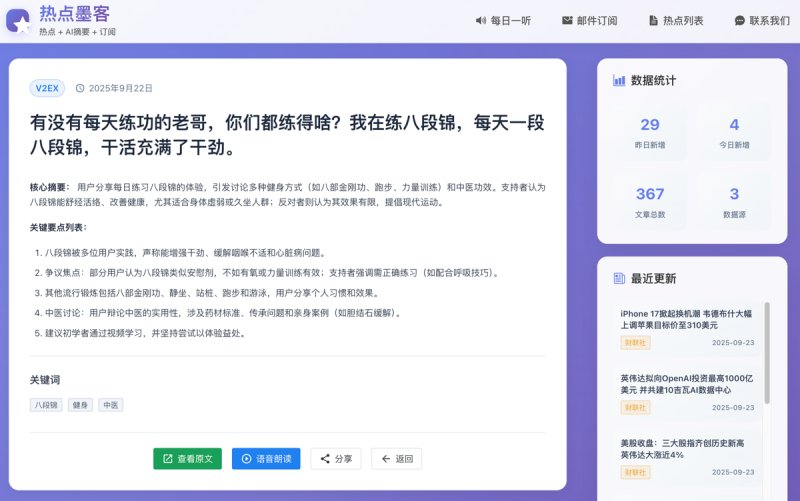The image size is (800, 501).
Task: Click the 八段锦 keyword tag
Action: [x=46, y=405]
